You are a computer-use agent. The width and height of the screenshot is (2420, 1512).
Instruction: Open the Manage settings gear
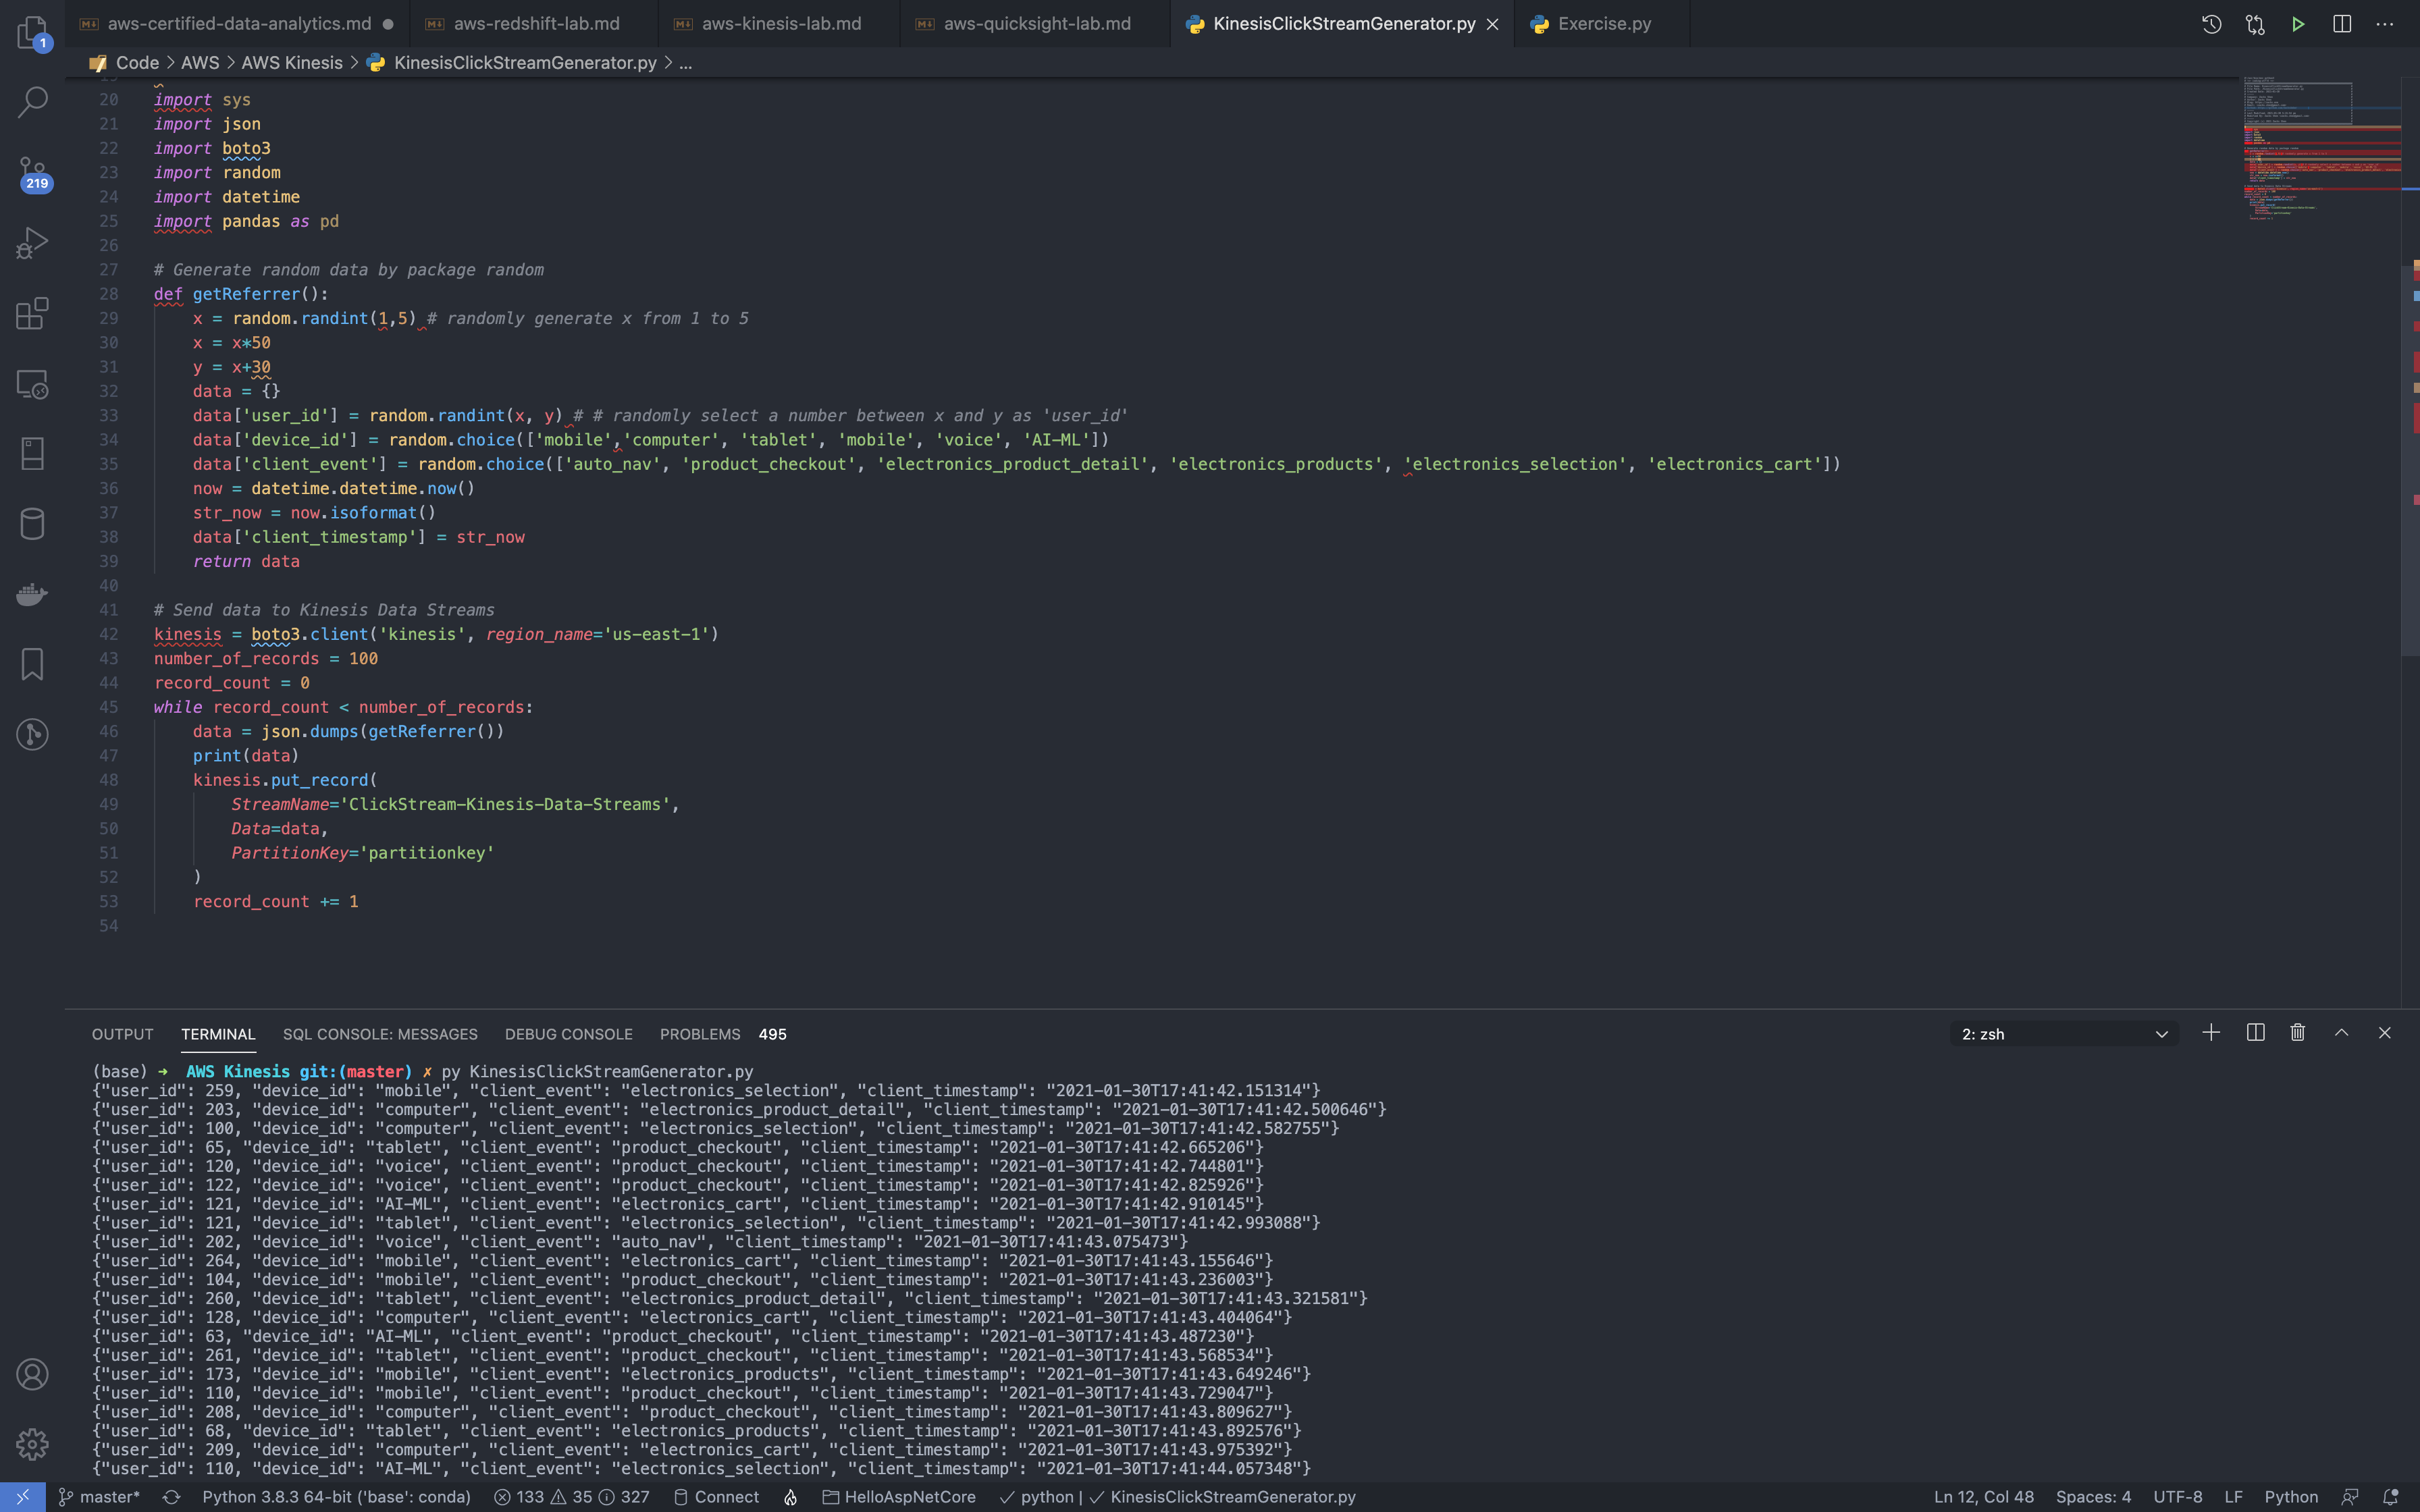pos(32,1444)
